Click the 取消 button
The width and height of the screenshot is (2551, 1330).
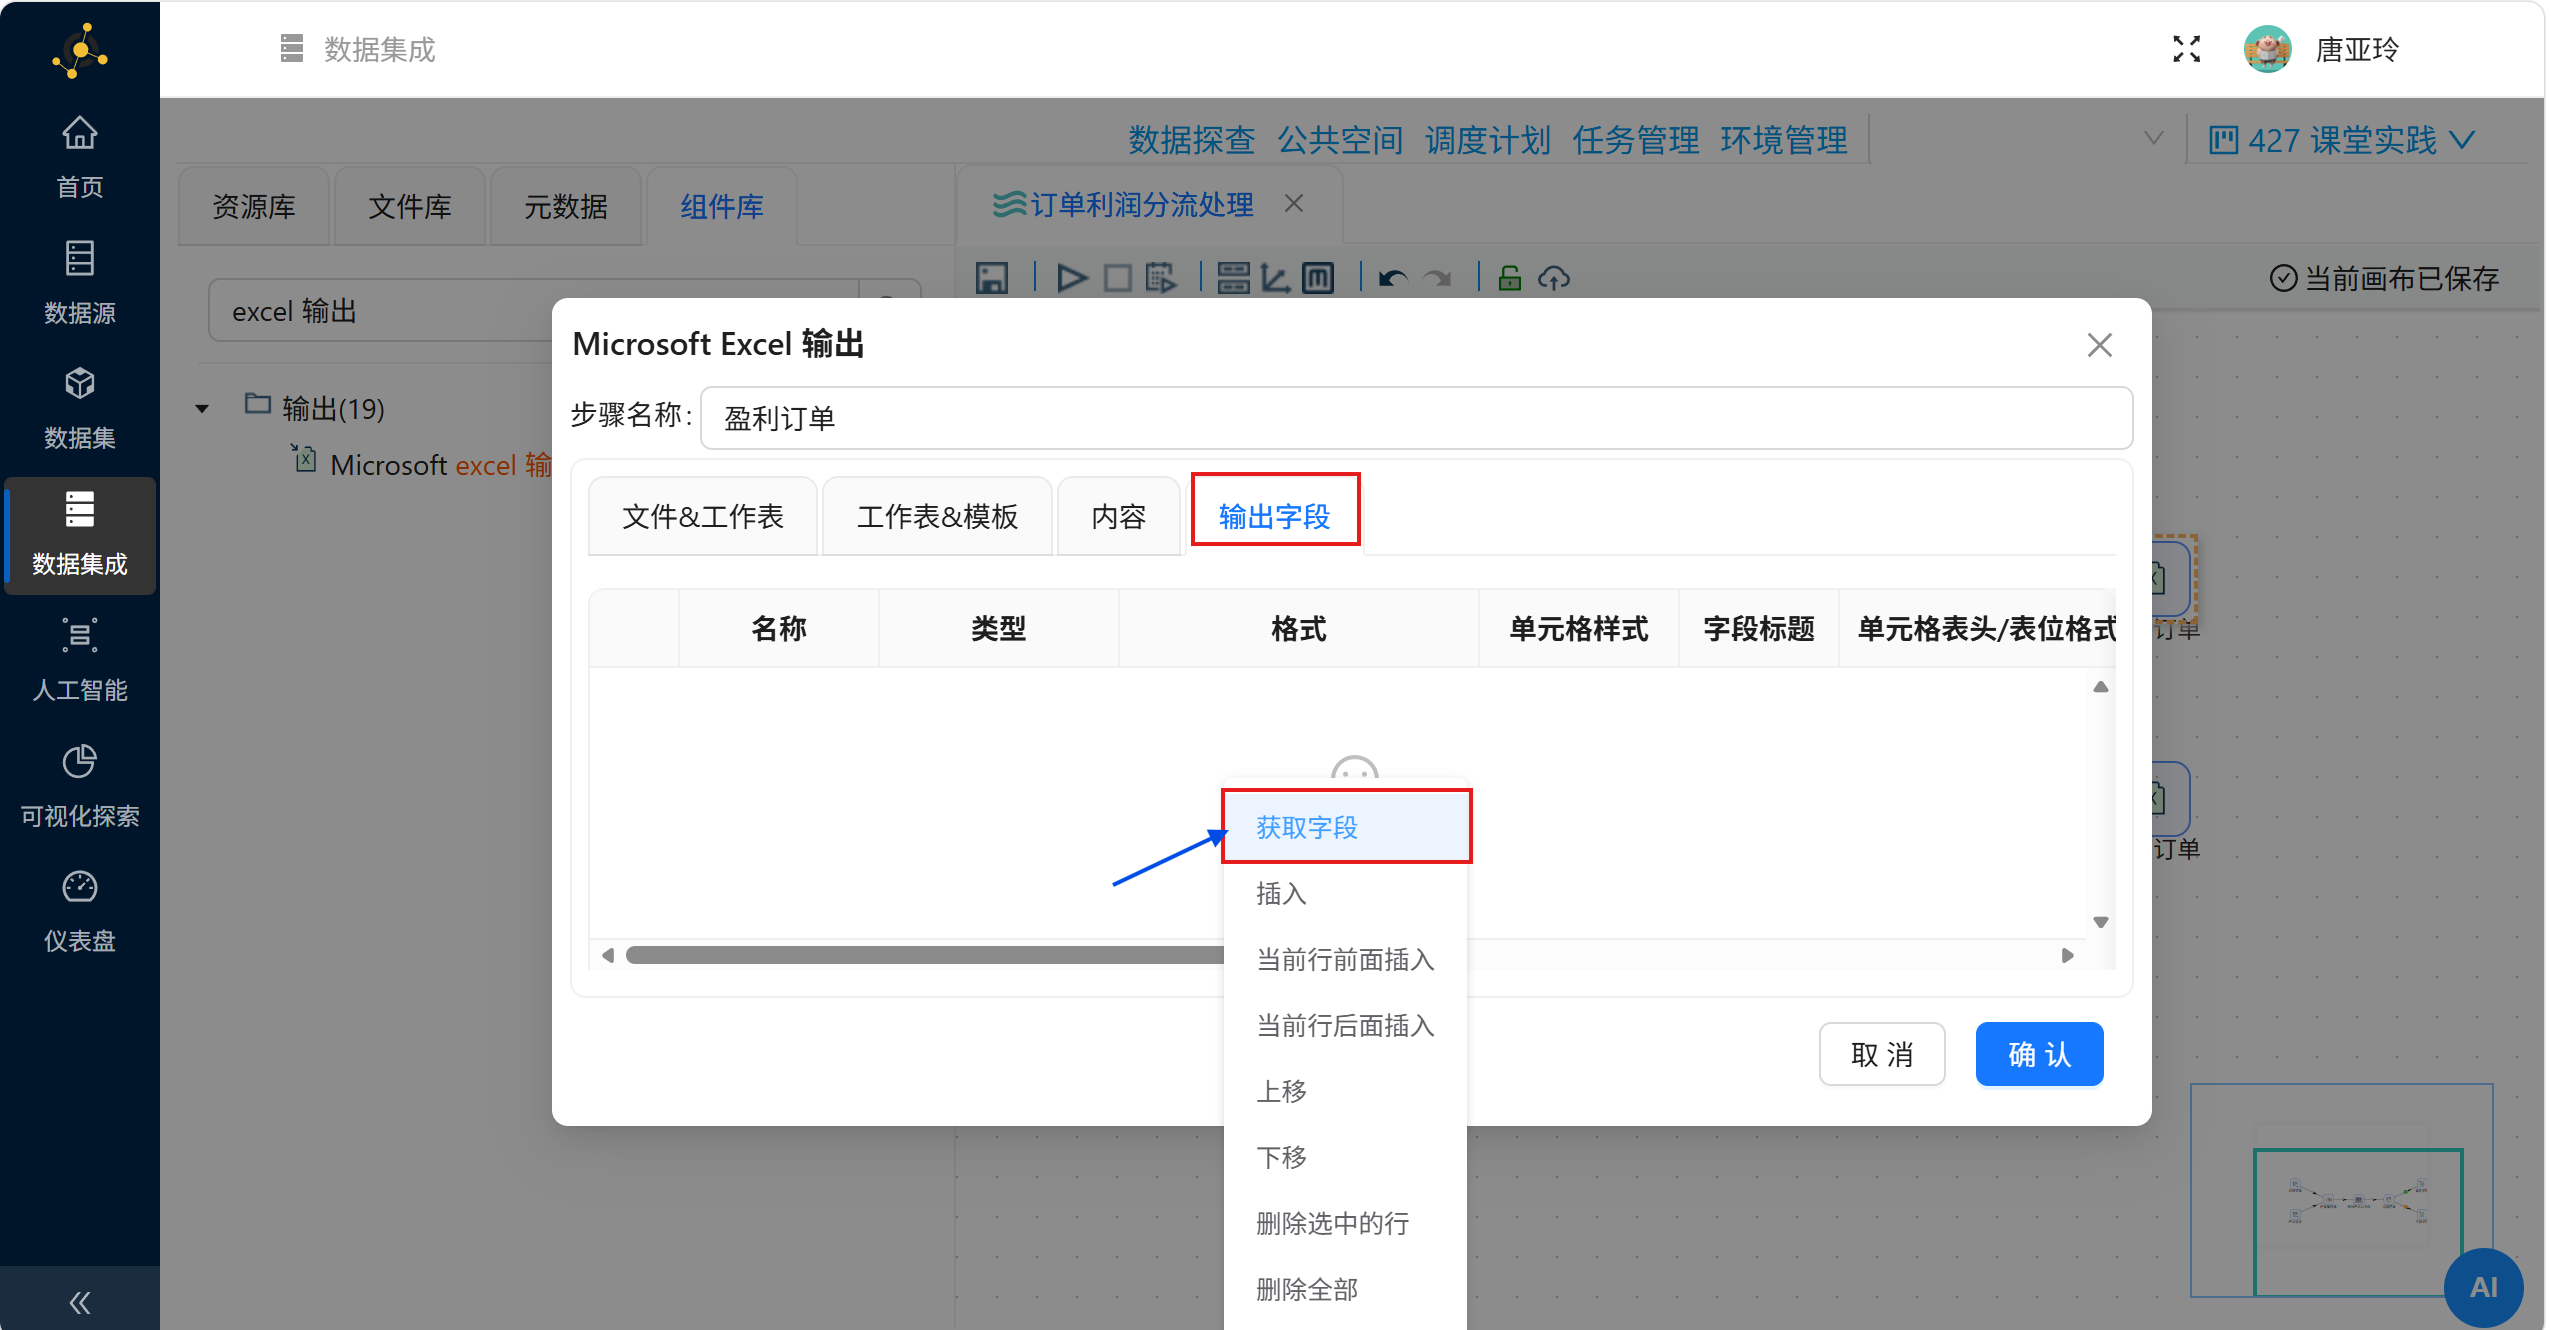1881,1054
